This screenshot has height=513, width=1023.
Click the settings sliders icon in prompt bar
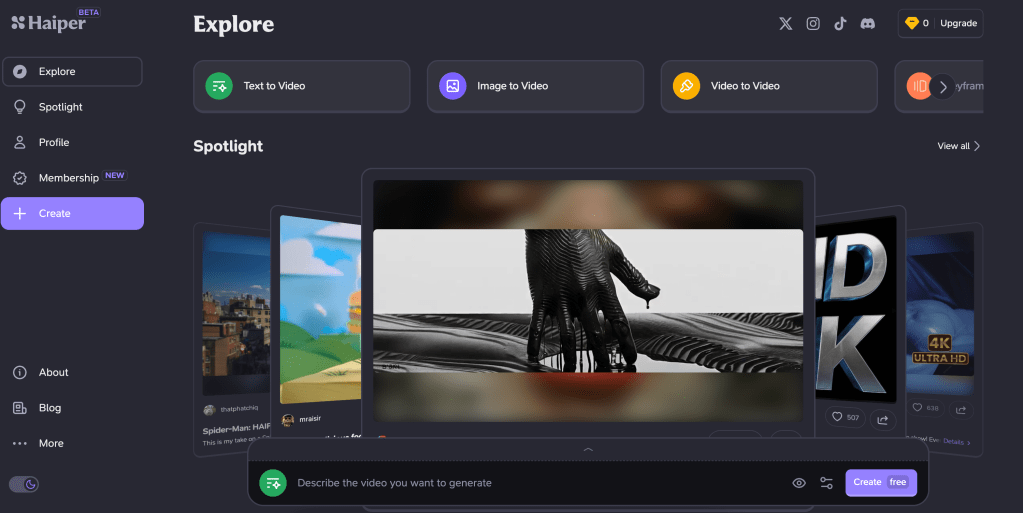click(x=826, y=483)
